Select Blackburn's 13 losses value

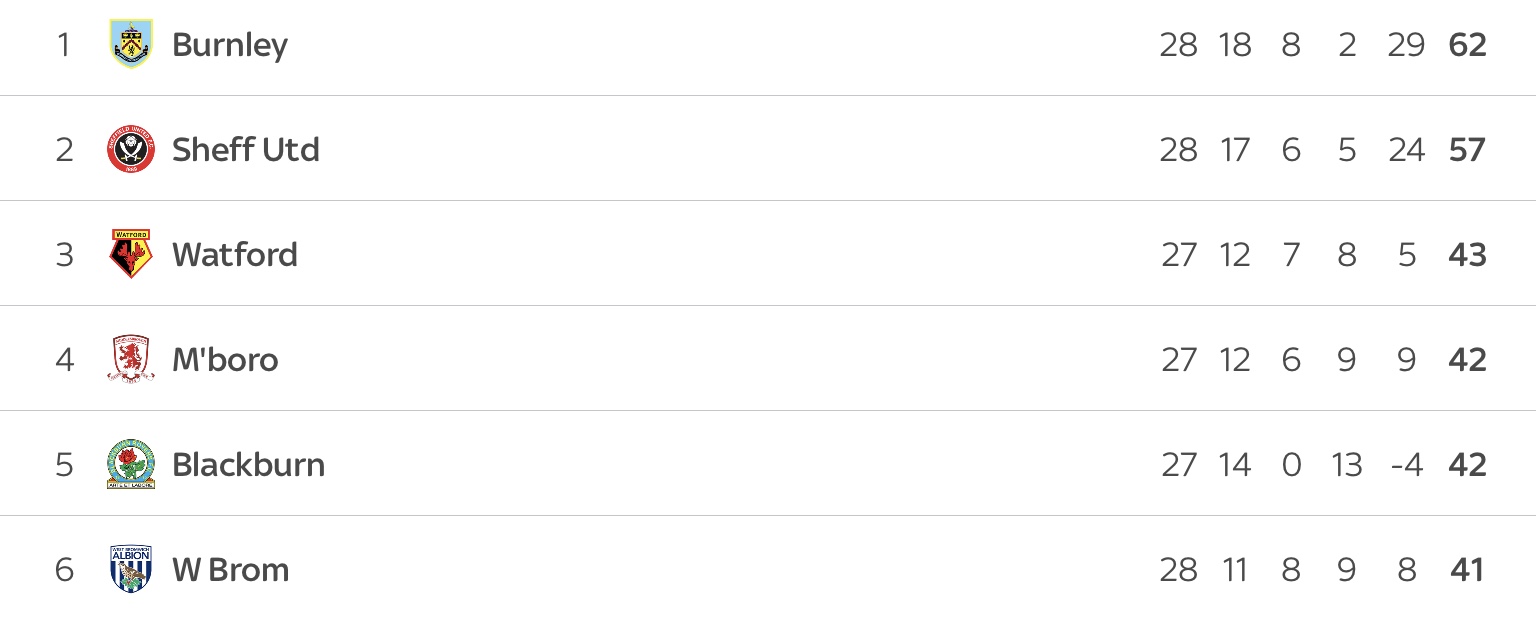[1346, 465]
